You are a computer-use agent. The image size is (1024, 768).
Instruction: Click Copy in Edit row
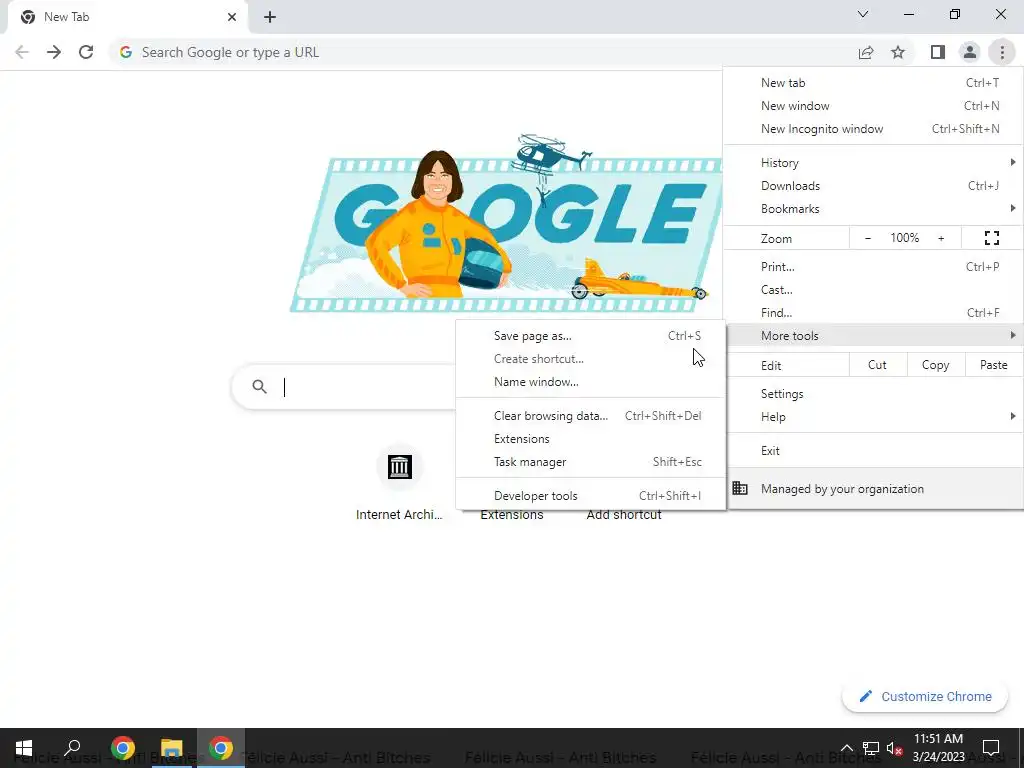pyautogui.click(x=935, y=365)
